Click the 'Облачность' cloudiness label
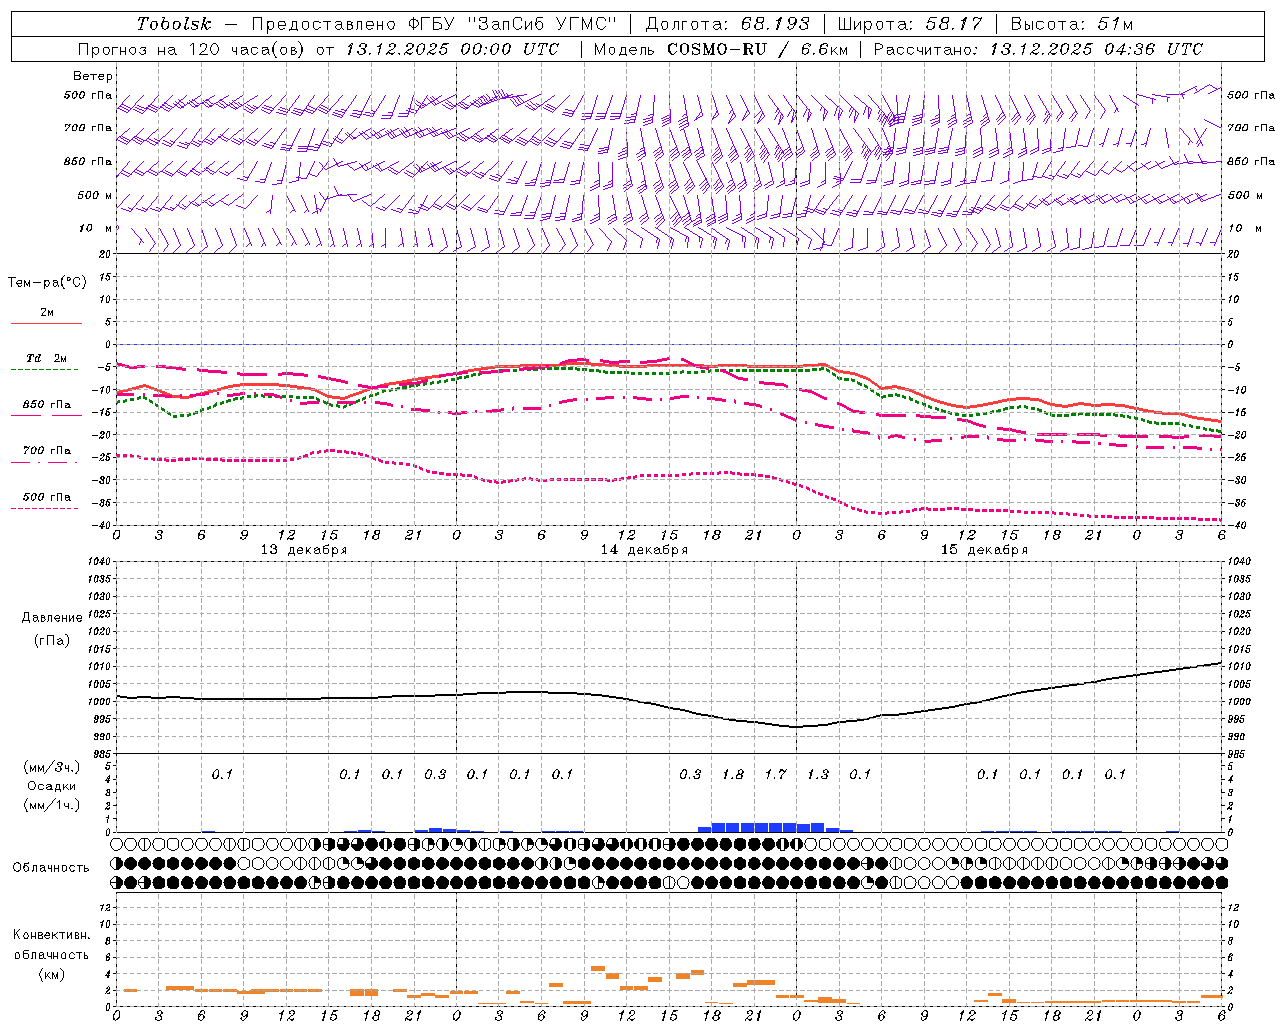Viewport: 1280px width, 1024px height. tap(51, 867)
